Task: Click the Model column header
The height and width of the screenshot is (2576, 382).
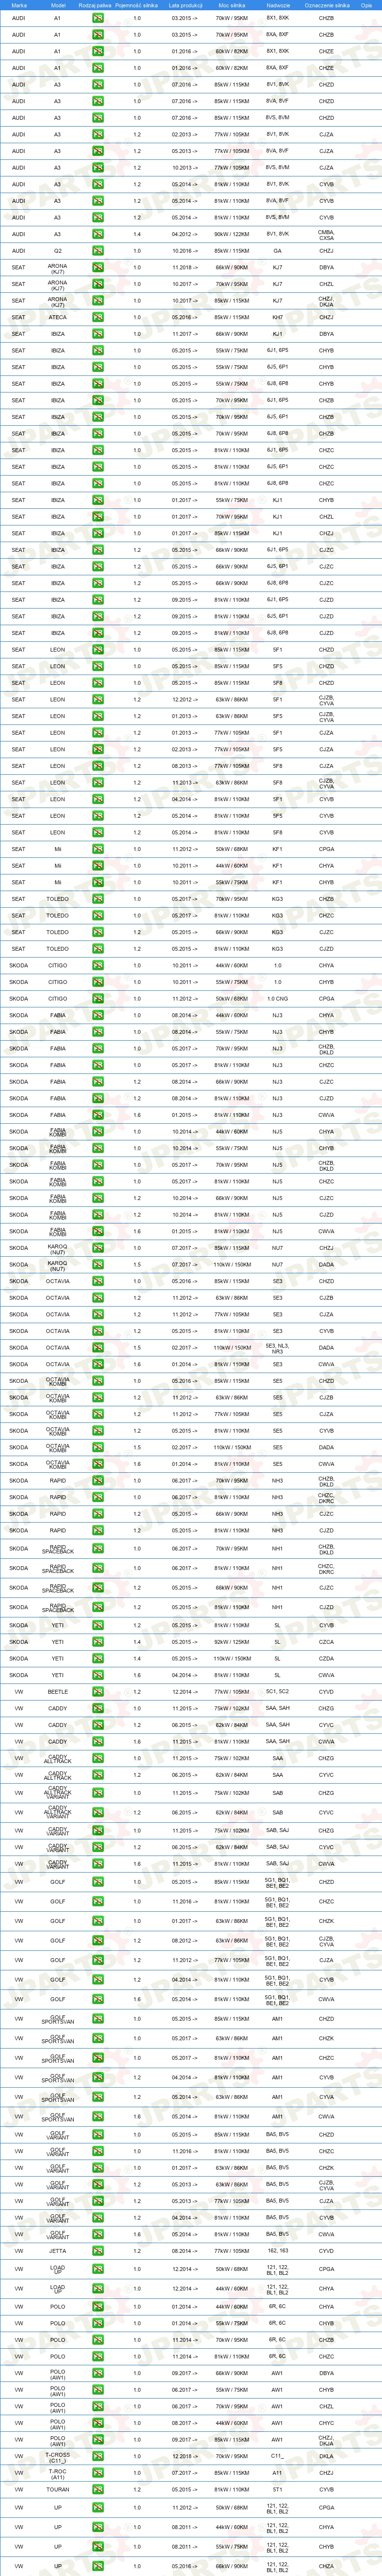Action: pos(57,5)
